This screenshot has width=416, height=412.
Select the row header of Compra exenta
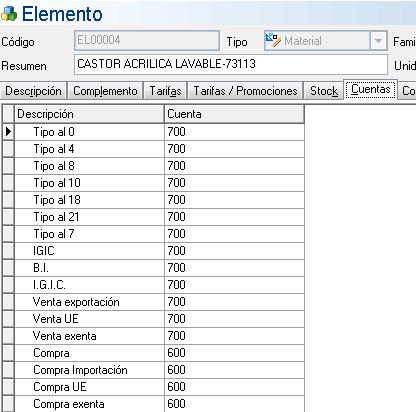(x=8, y=404)
